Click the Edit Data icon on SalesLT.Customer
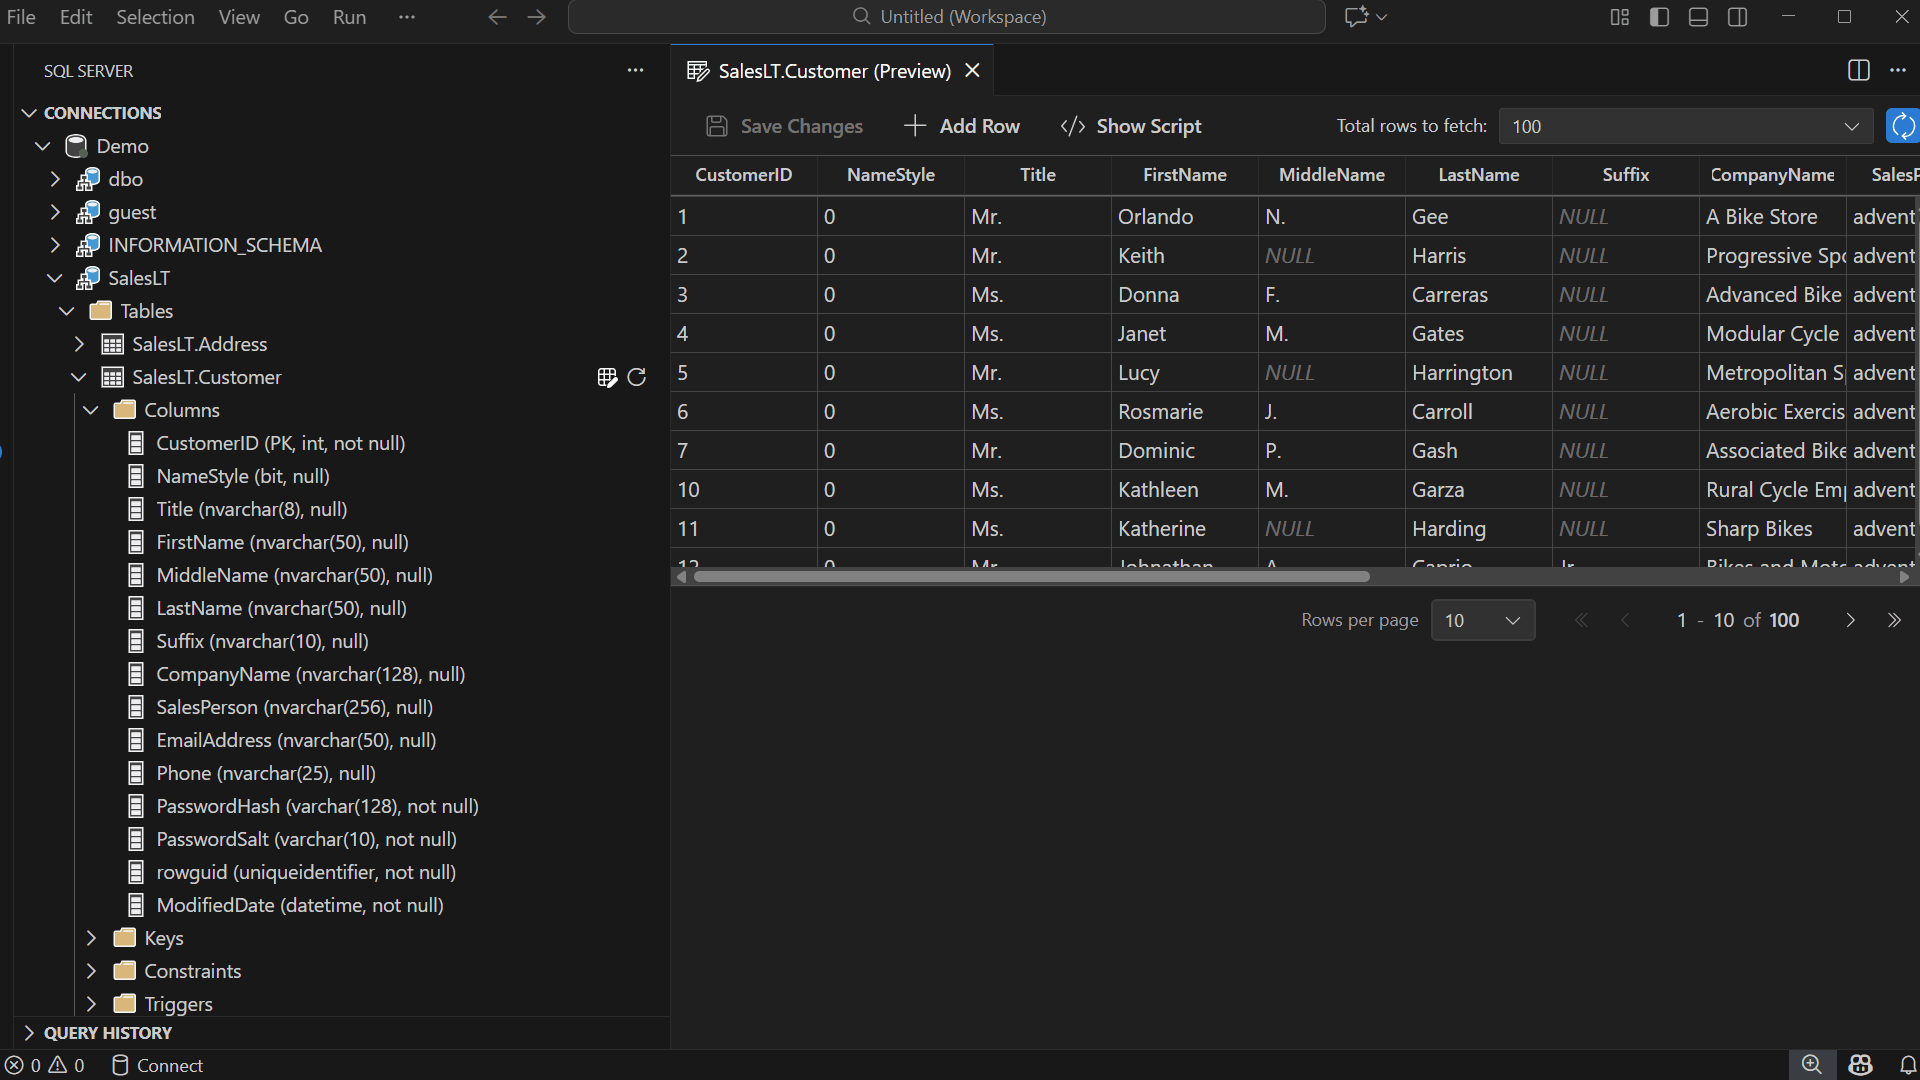 click(x=606, y=377)
